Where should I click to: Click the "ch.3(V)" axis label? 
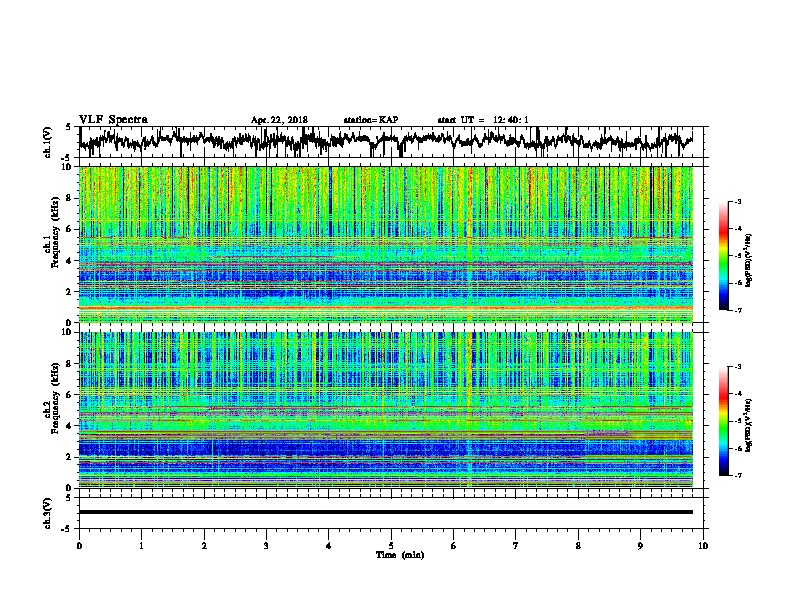[47, 513]
